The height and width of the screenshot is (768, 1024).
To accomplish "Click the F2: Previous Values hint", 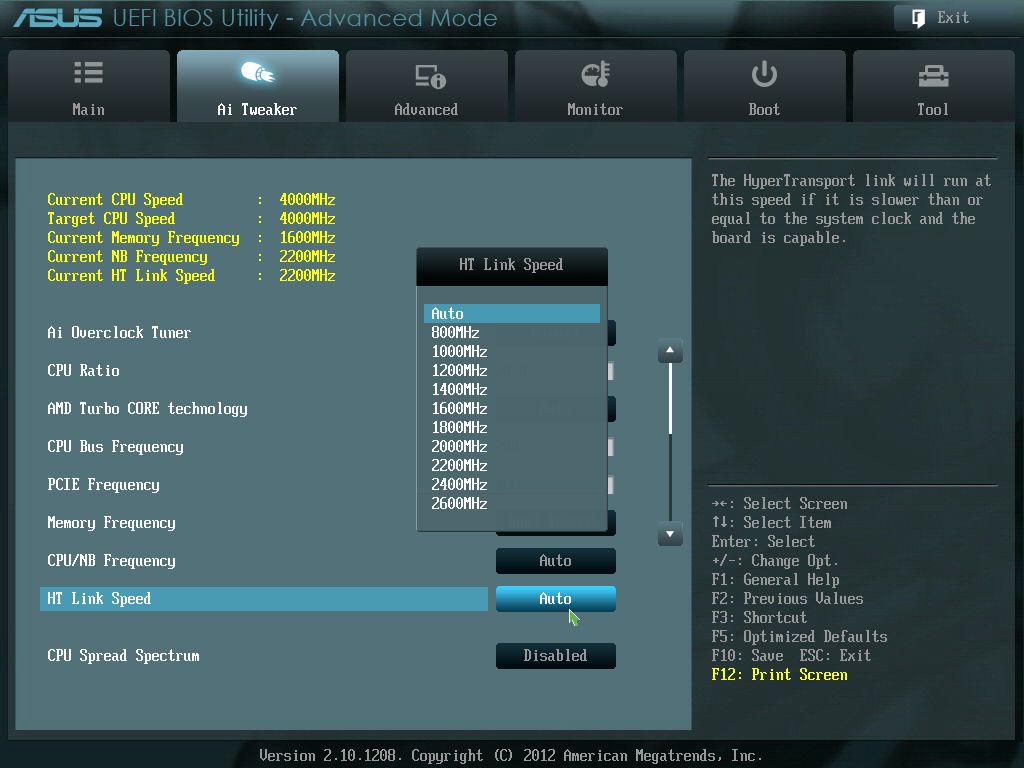I will (x=788, y=599).
